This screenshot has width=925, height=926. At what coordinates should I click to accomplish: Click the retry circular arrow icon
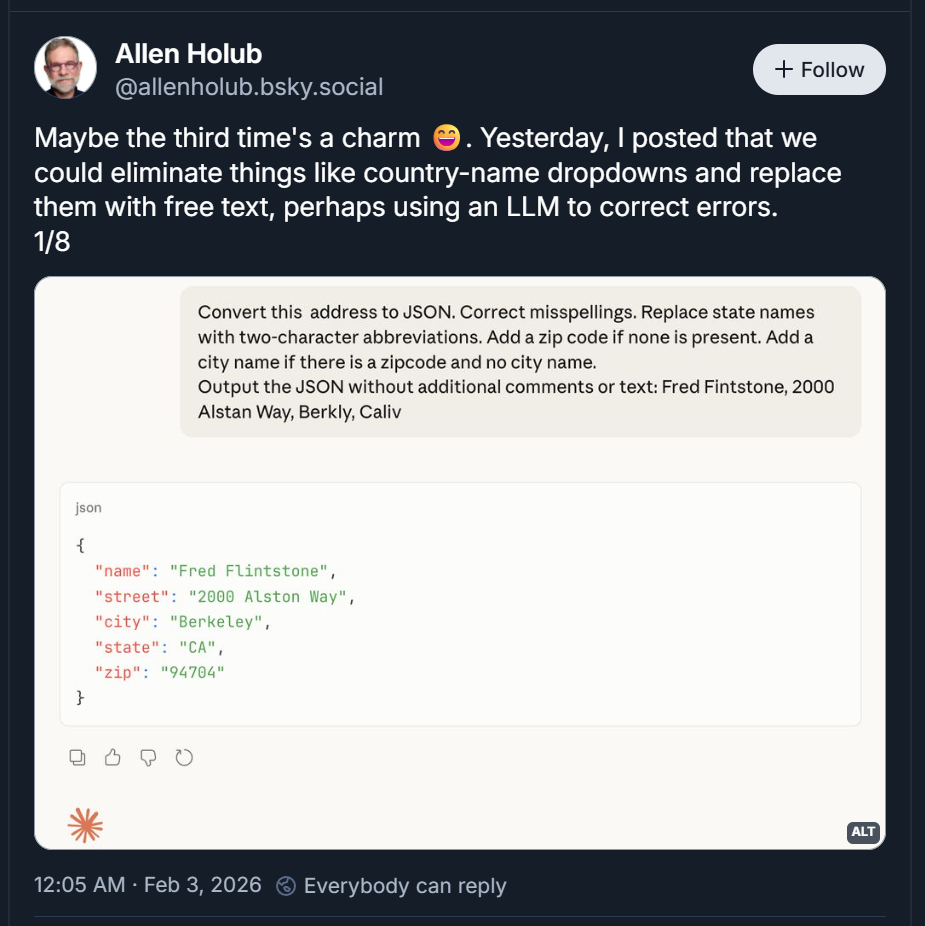click(x=184, y=758)
